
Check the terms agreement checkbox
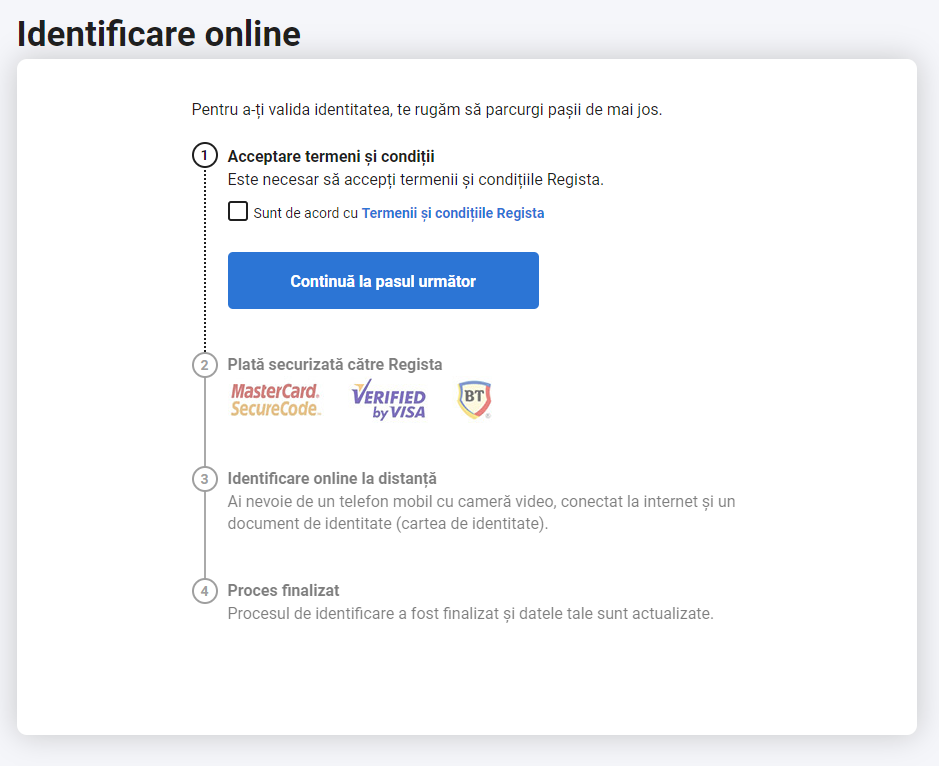pyautogui.click(x=238, y=211)
